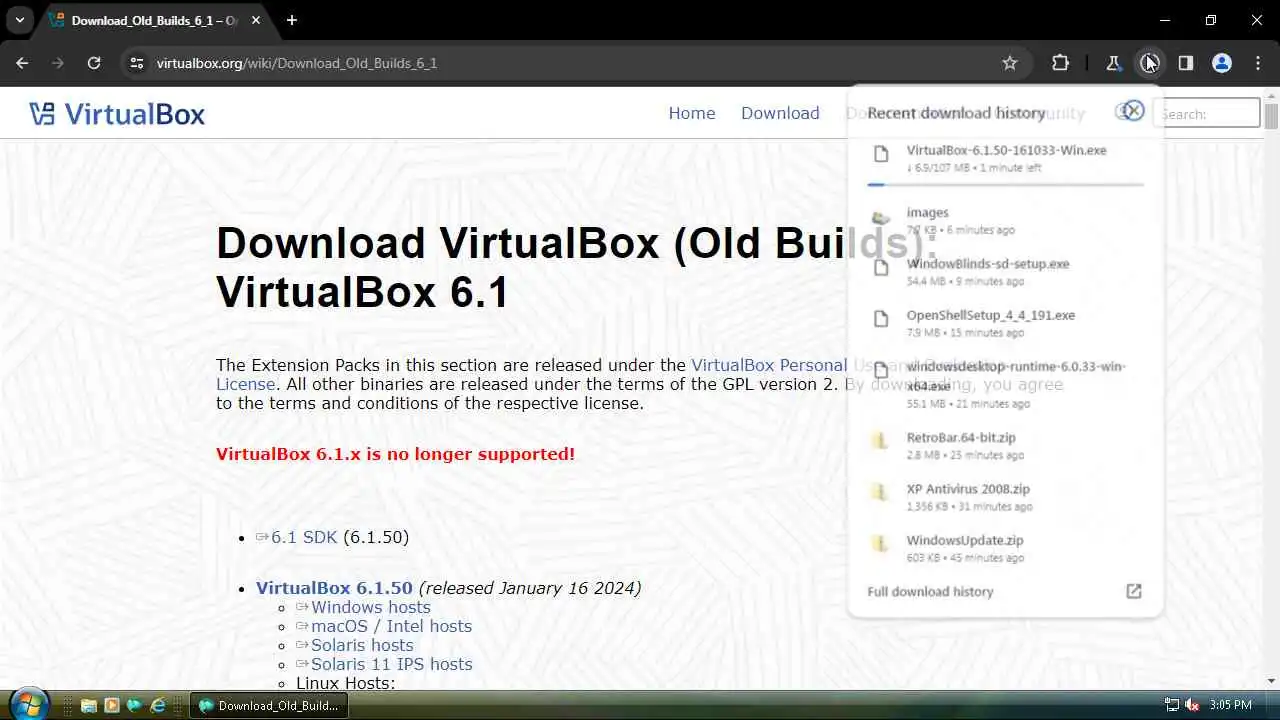Viewport: 1280px width, 720px height.
Task: Launch the media player taskbar shortcut
Action: [112, 705]
